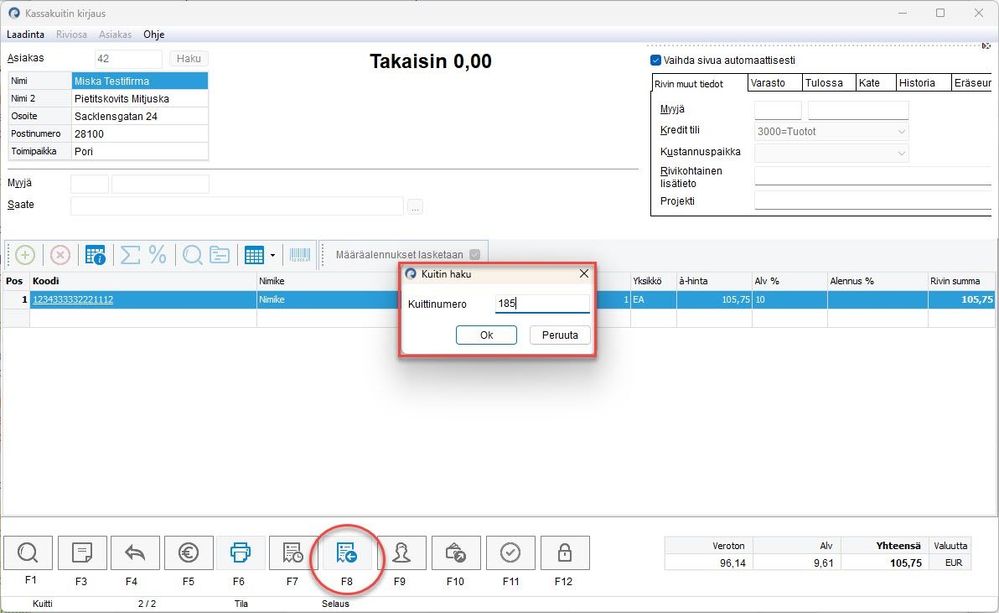Open the grid view dropdown arrow in toolbar

click(x=273, y=256)
